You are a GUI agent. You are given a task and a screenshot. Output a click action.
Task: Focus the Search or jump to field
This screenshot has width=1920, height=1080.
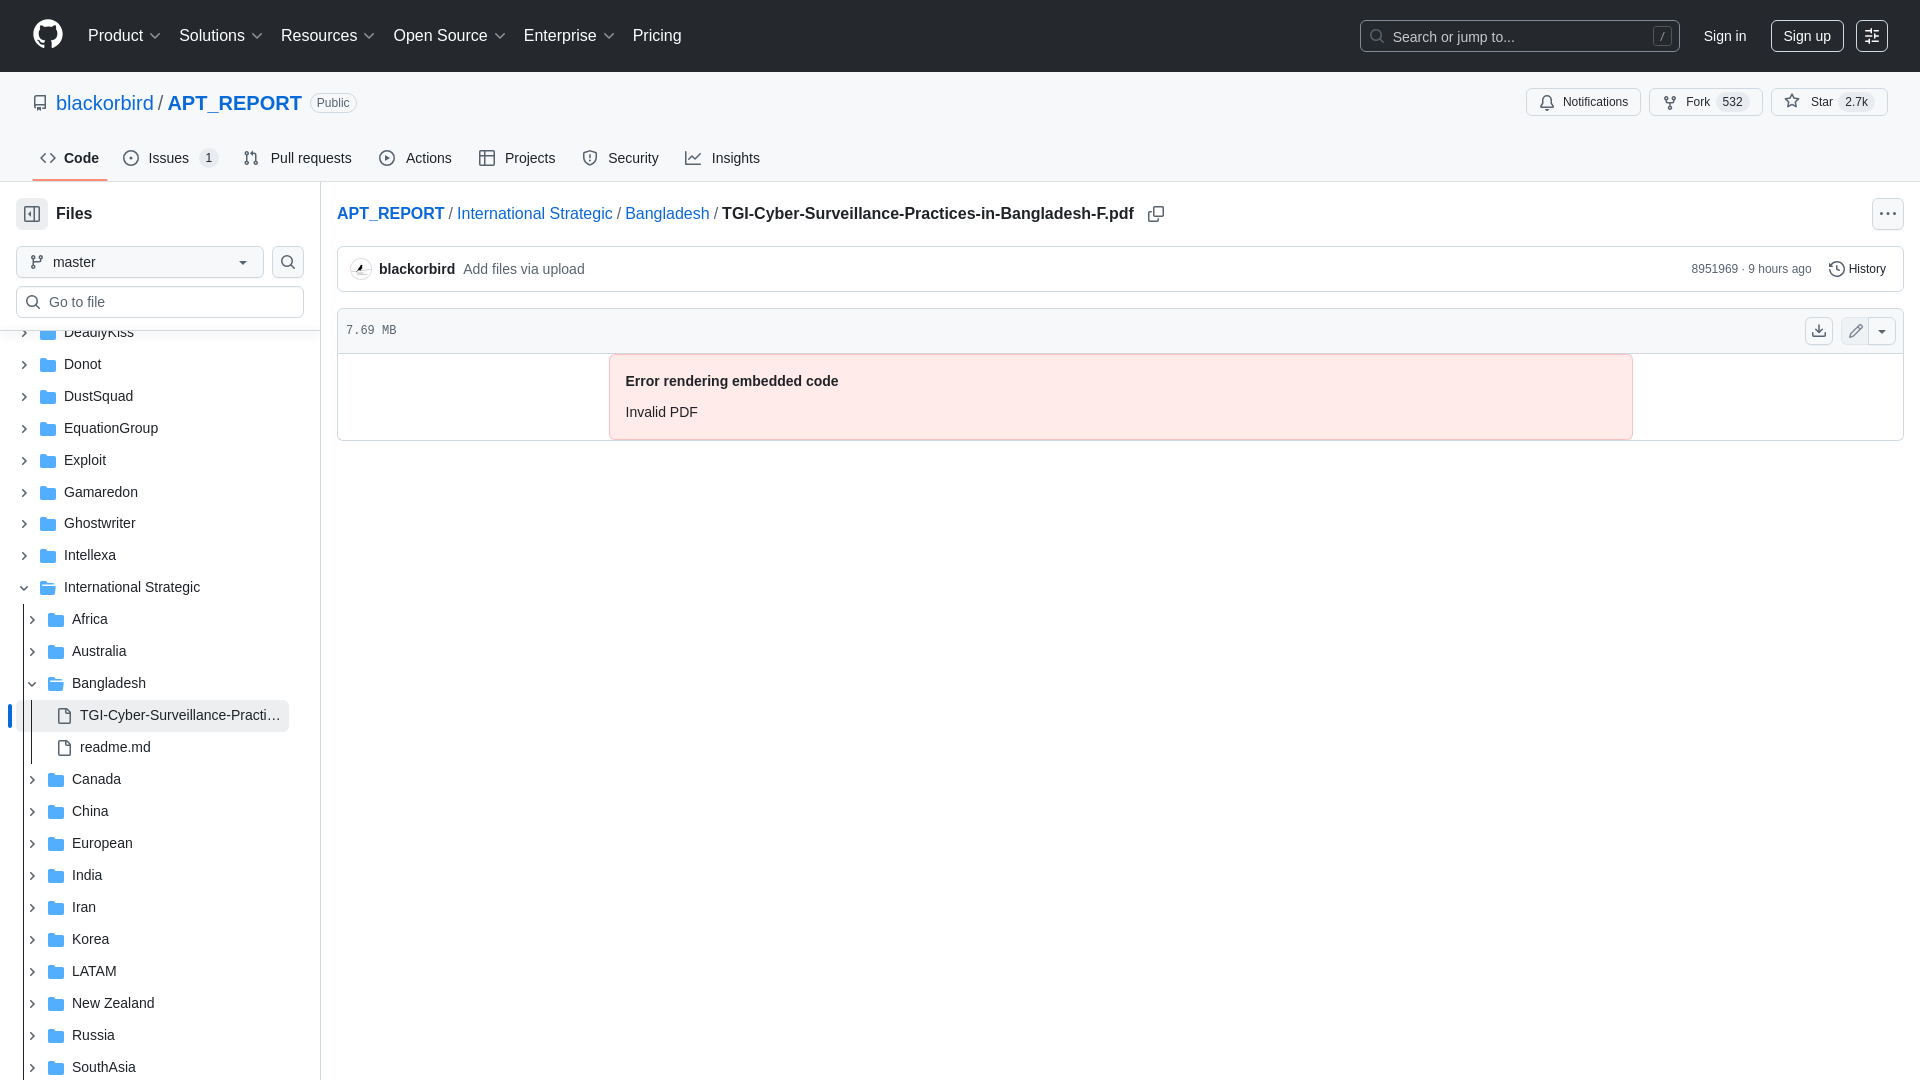(x=1519, y=36)
